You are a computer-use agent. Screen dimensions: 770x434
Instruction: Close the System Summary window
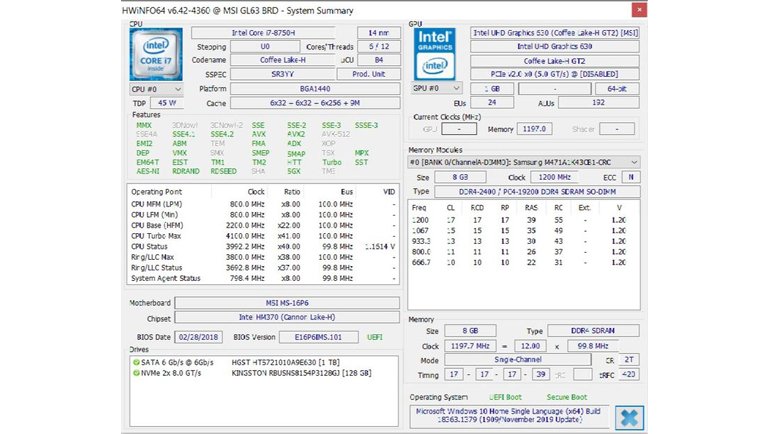coord(639,10)
